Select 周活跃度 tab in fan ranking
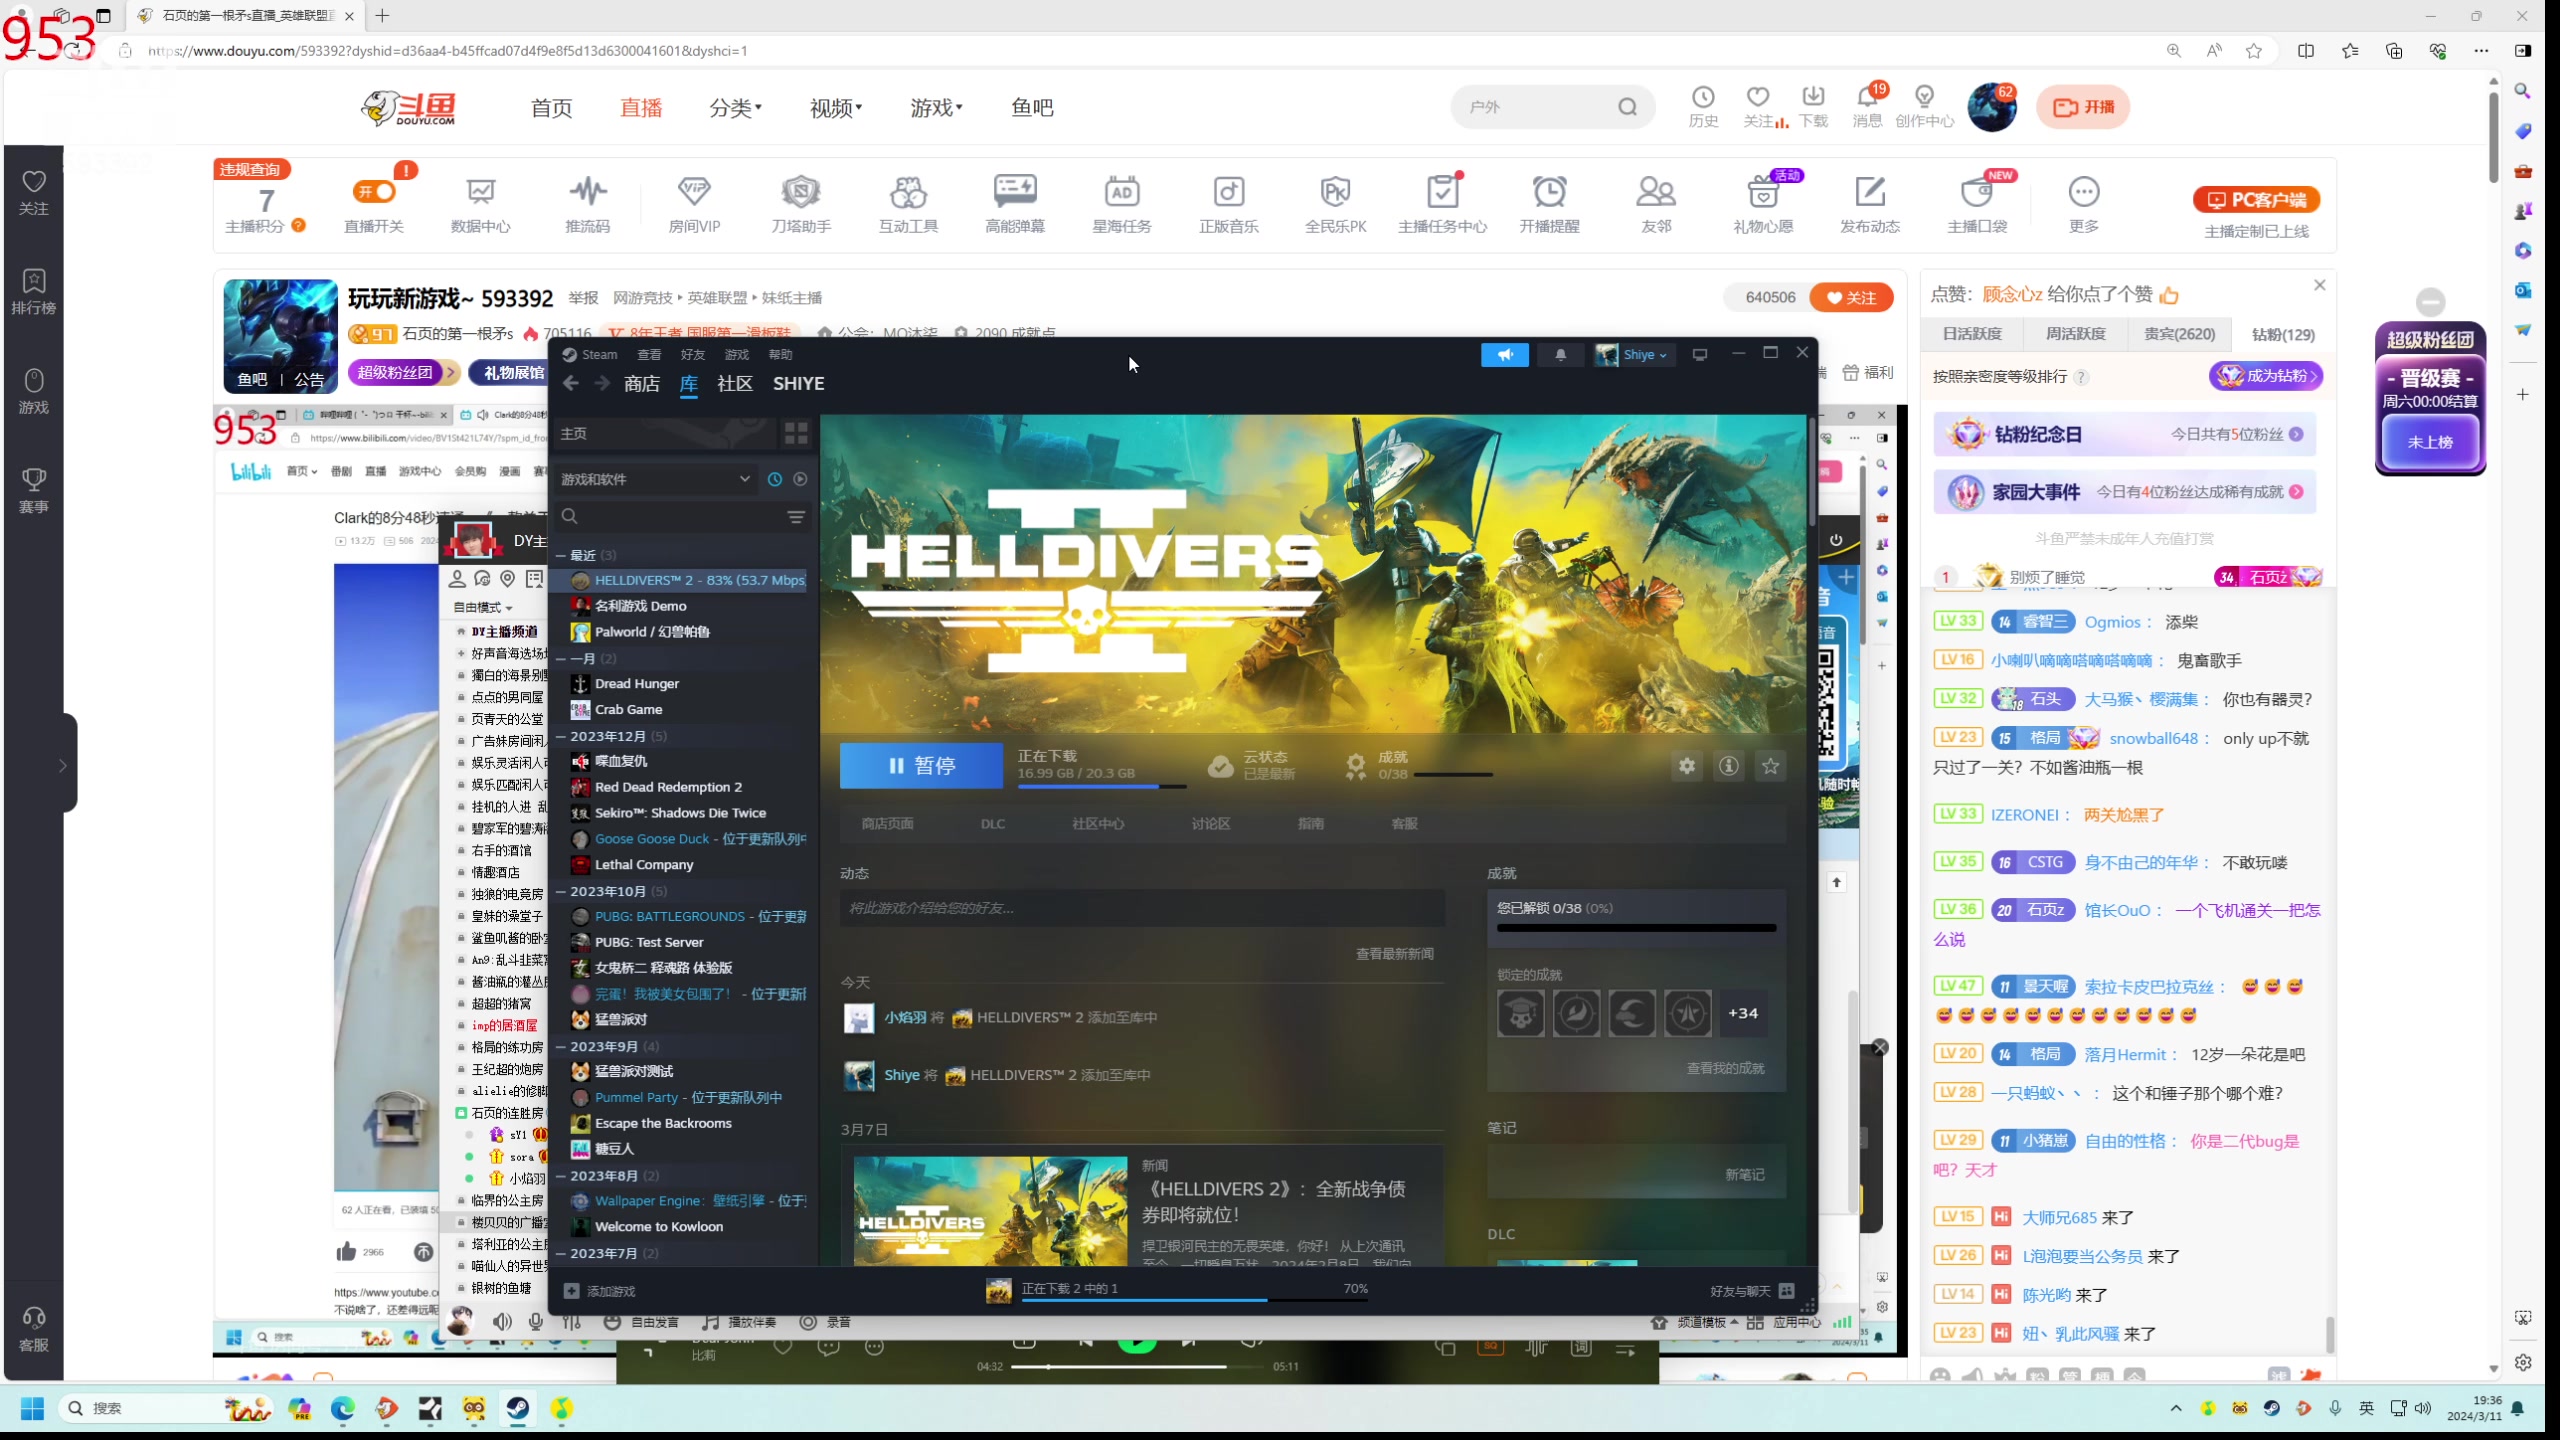The height and width of the screenshot is (1440, 2560). [2076, 334]
